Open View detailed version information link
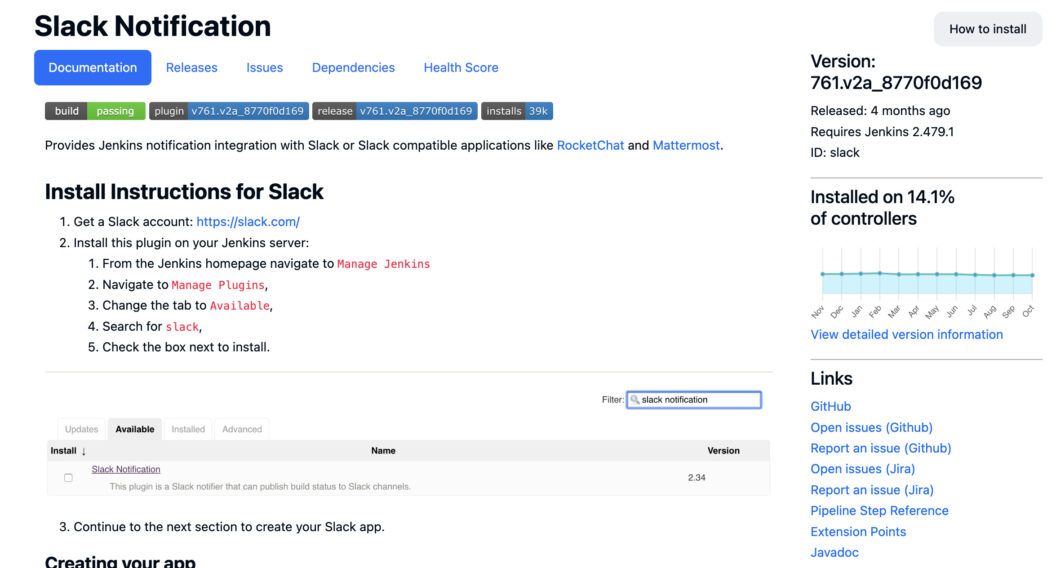The height and width of the screenshot is (568, 1056). 906,334
